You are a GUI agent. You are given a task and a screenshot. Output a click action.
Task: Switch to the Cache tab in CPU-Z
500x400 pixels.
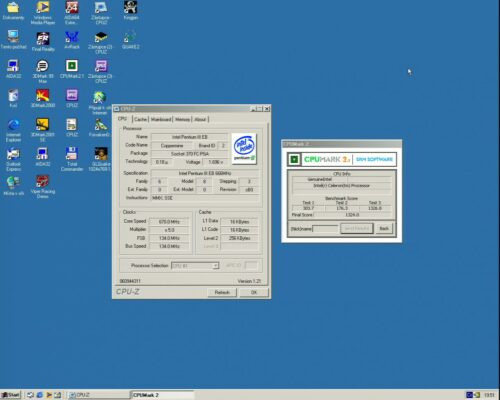point(140,119)
